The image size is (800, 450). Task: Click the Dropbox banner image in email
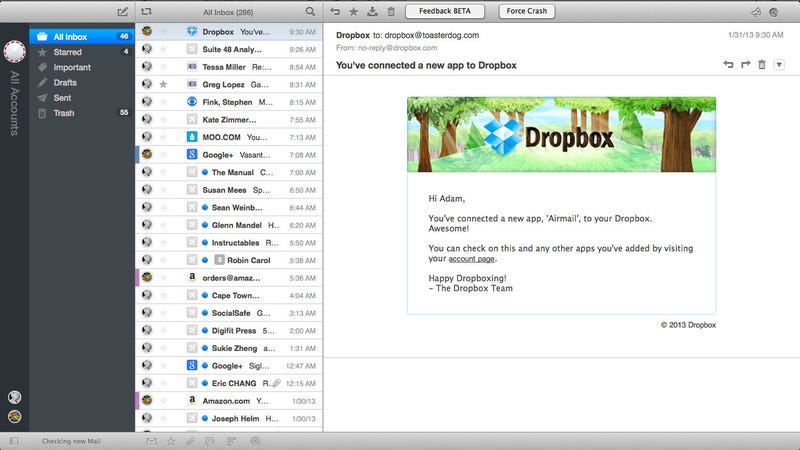pyautogui.click(x=561, y=135)
